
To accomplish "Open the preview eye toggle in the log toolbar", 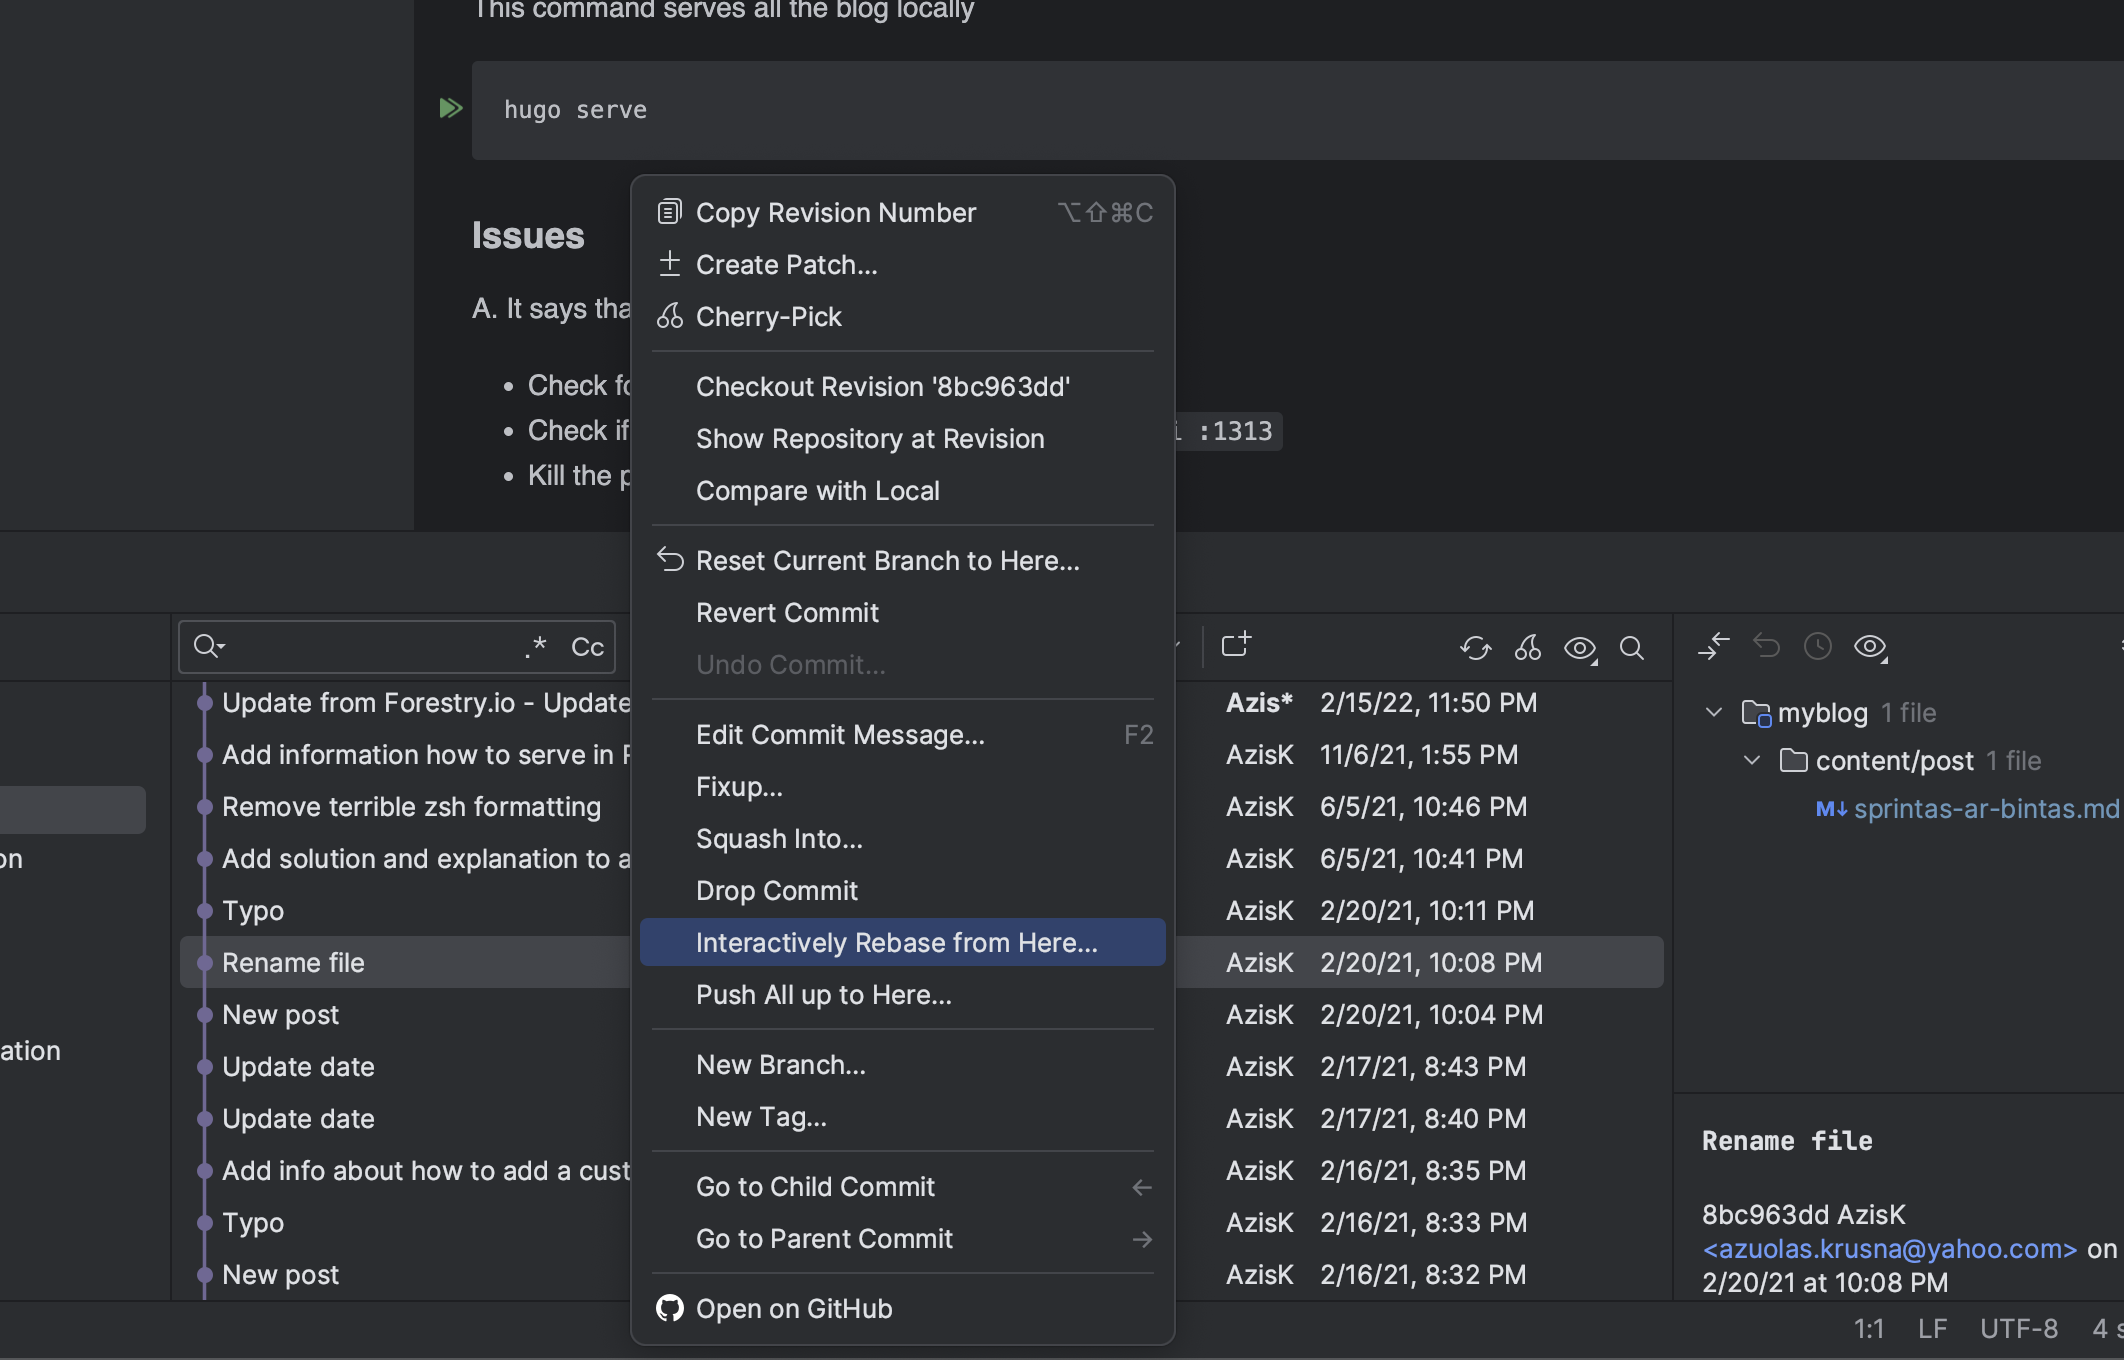I will point(1578,648).
